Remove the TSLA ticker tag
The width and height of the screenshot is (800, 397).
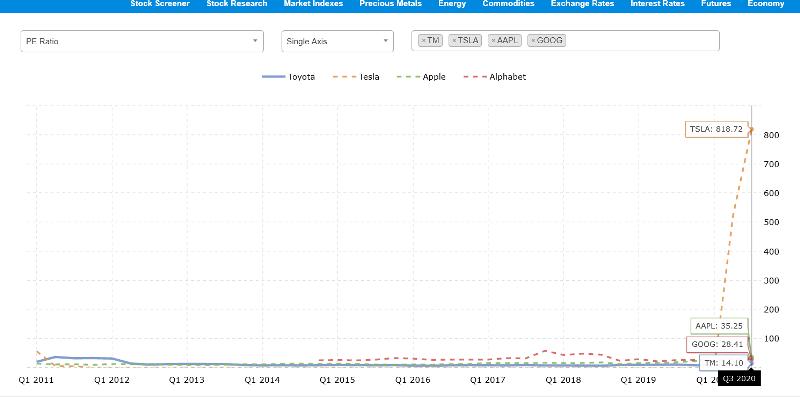pyautogui.click(x=454, y=40)
